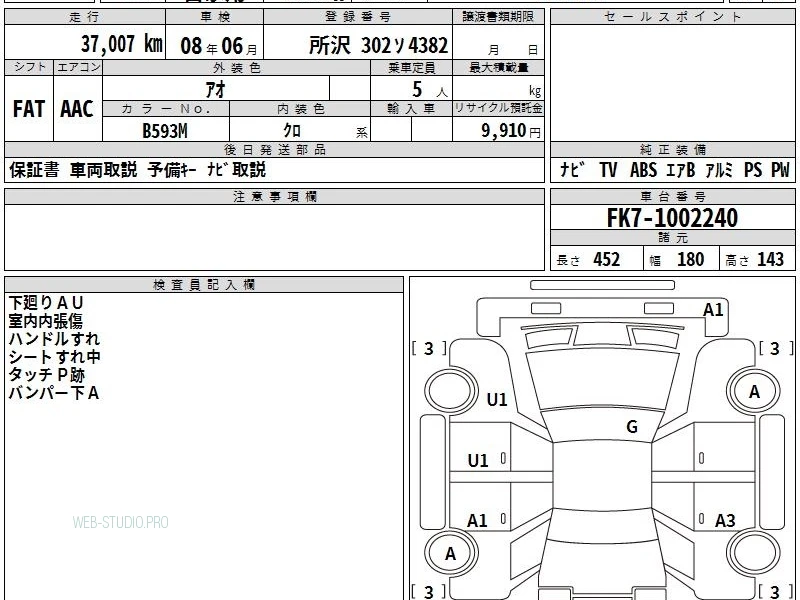800x600 pixels.
Task: Click the AAC air conditioner value
Action: (77, 109)
